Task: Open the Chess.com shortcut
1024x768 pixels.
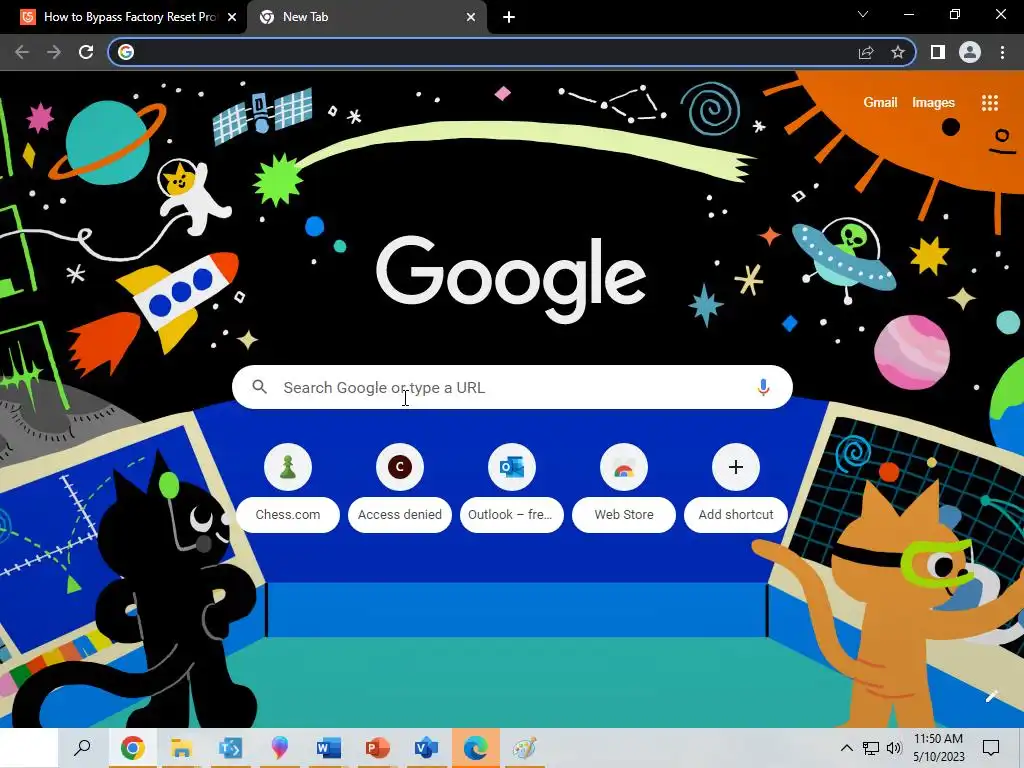Action: click(x=288, y=488)
